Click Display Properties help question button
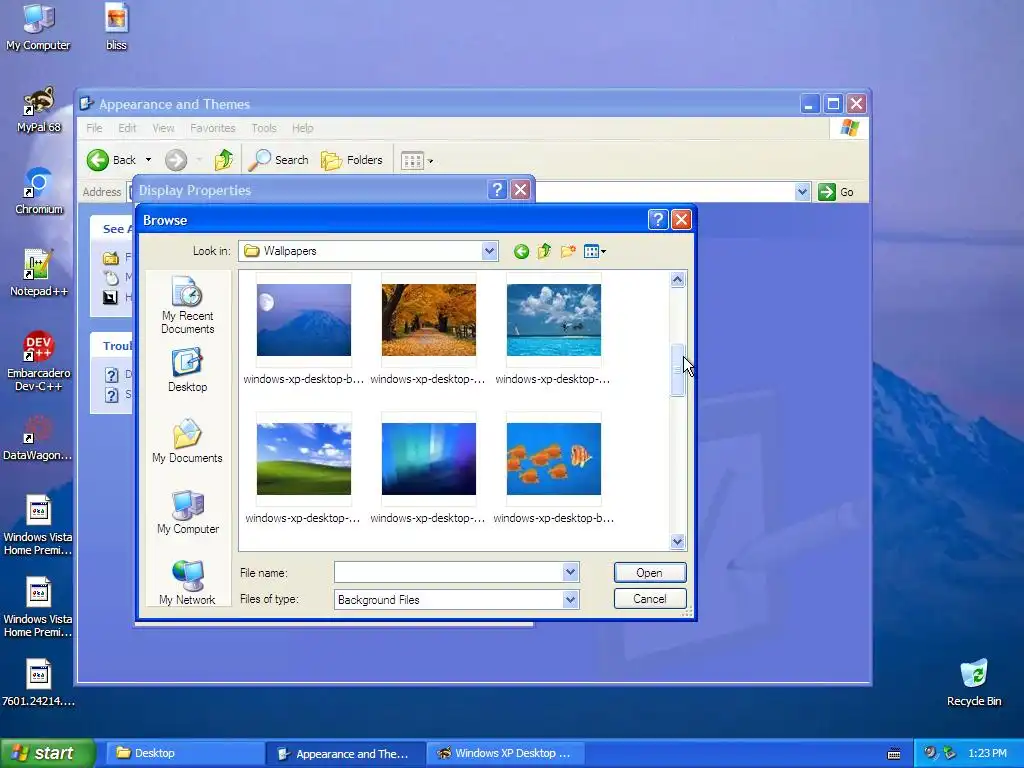 tap(497, 190)
